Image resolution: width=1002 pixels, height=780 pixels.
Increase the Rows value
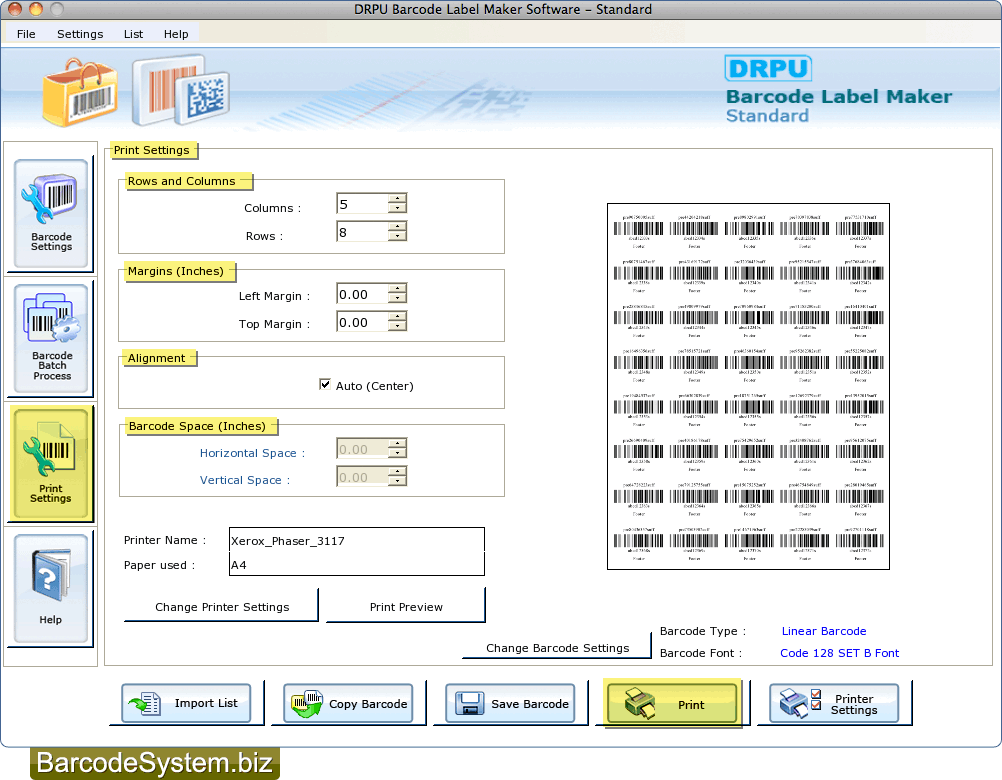[x=397, y=226]
